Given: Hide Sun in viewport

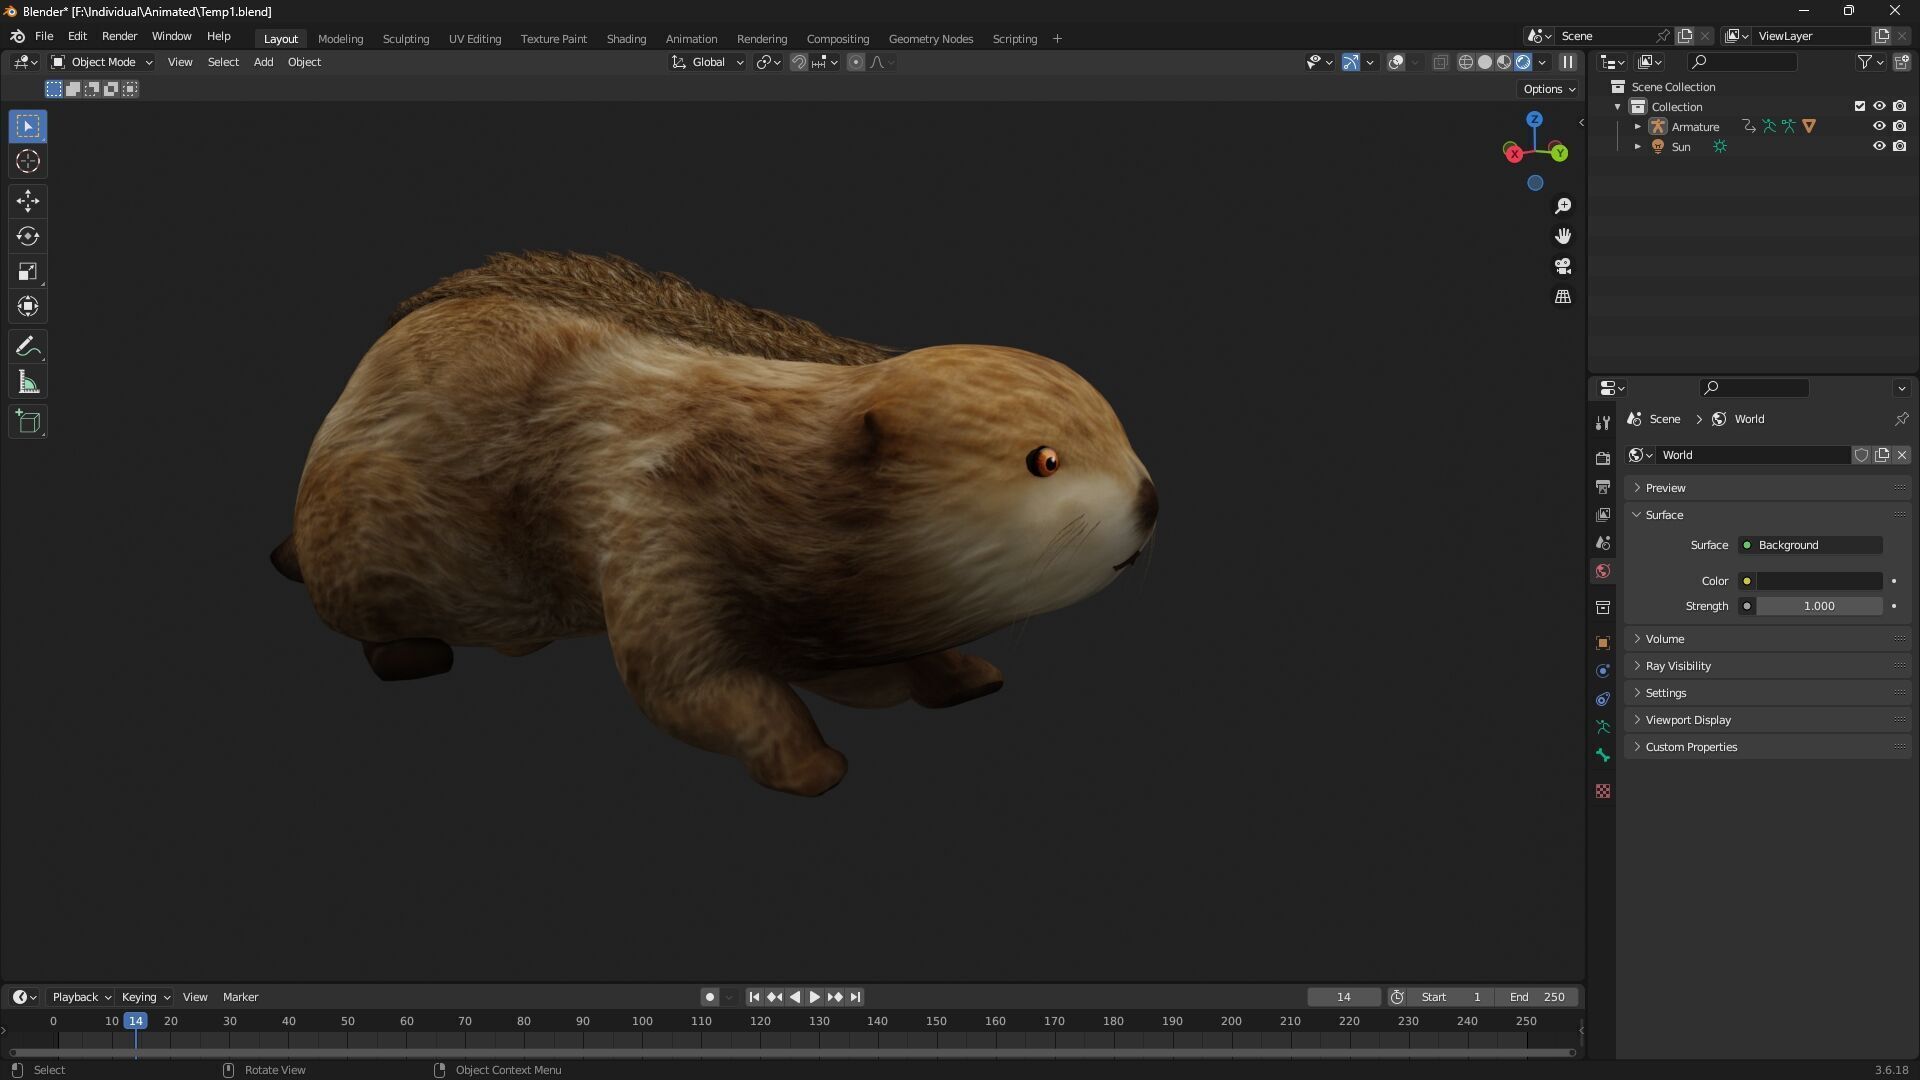Looking at the screenshot, I should click(1879, 146).
